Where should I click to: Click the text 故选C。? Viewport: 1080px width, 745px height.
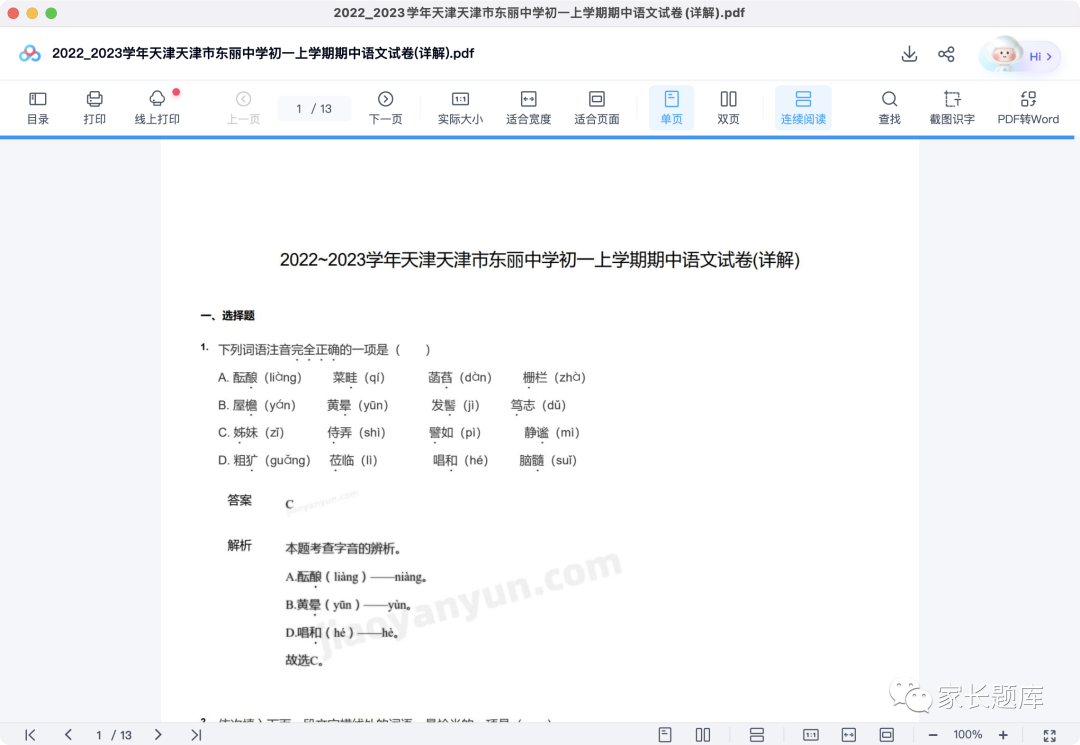304,660
